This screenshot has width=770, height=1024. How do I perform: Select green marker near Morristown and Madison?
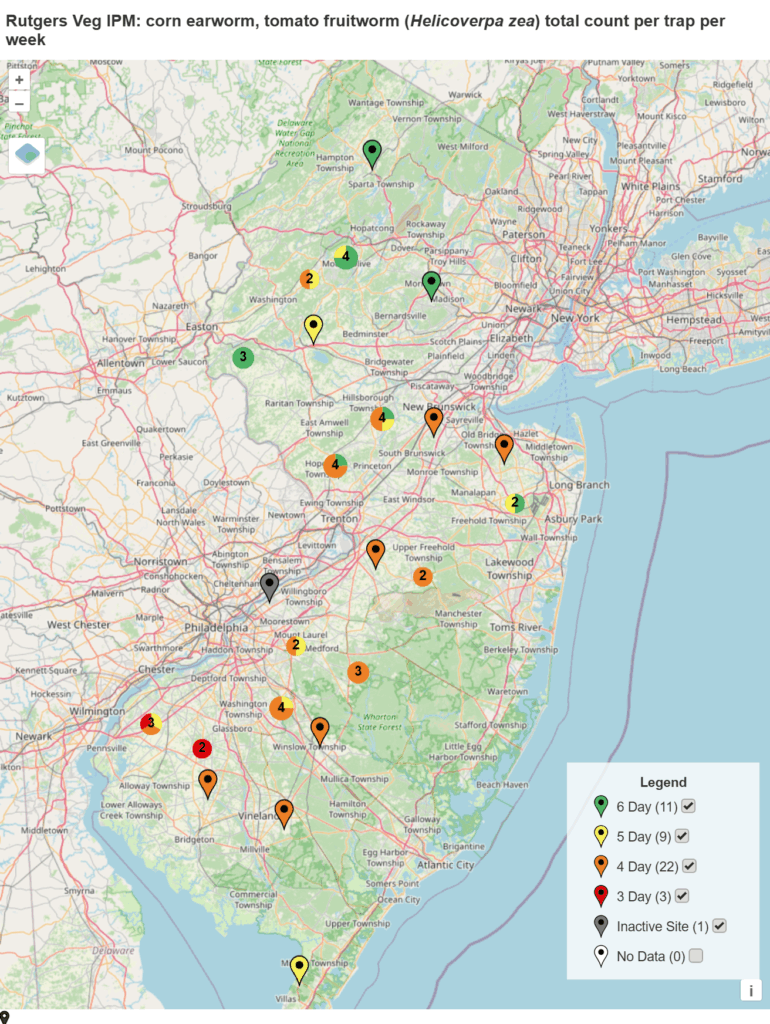(431, 285)
